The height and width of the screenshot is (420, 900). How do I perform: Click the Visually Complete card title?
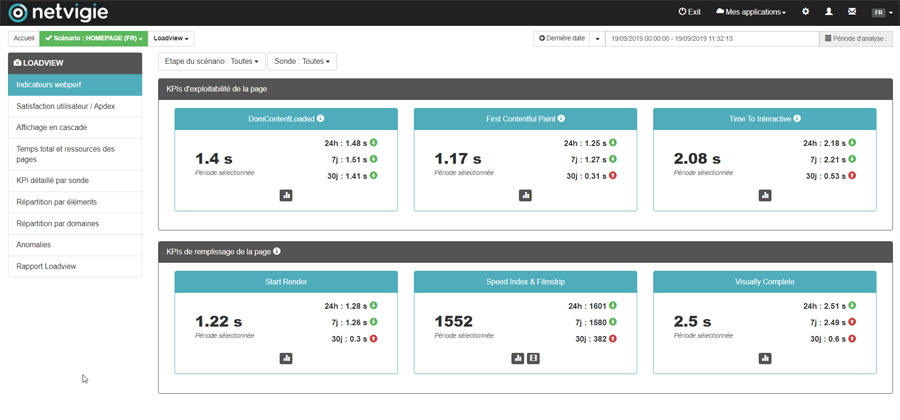pyautogui.click(x=765, y=282)
